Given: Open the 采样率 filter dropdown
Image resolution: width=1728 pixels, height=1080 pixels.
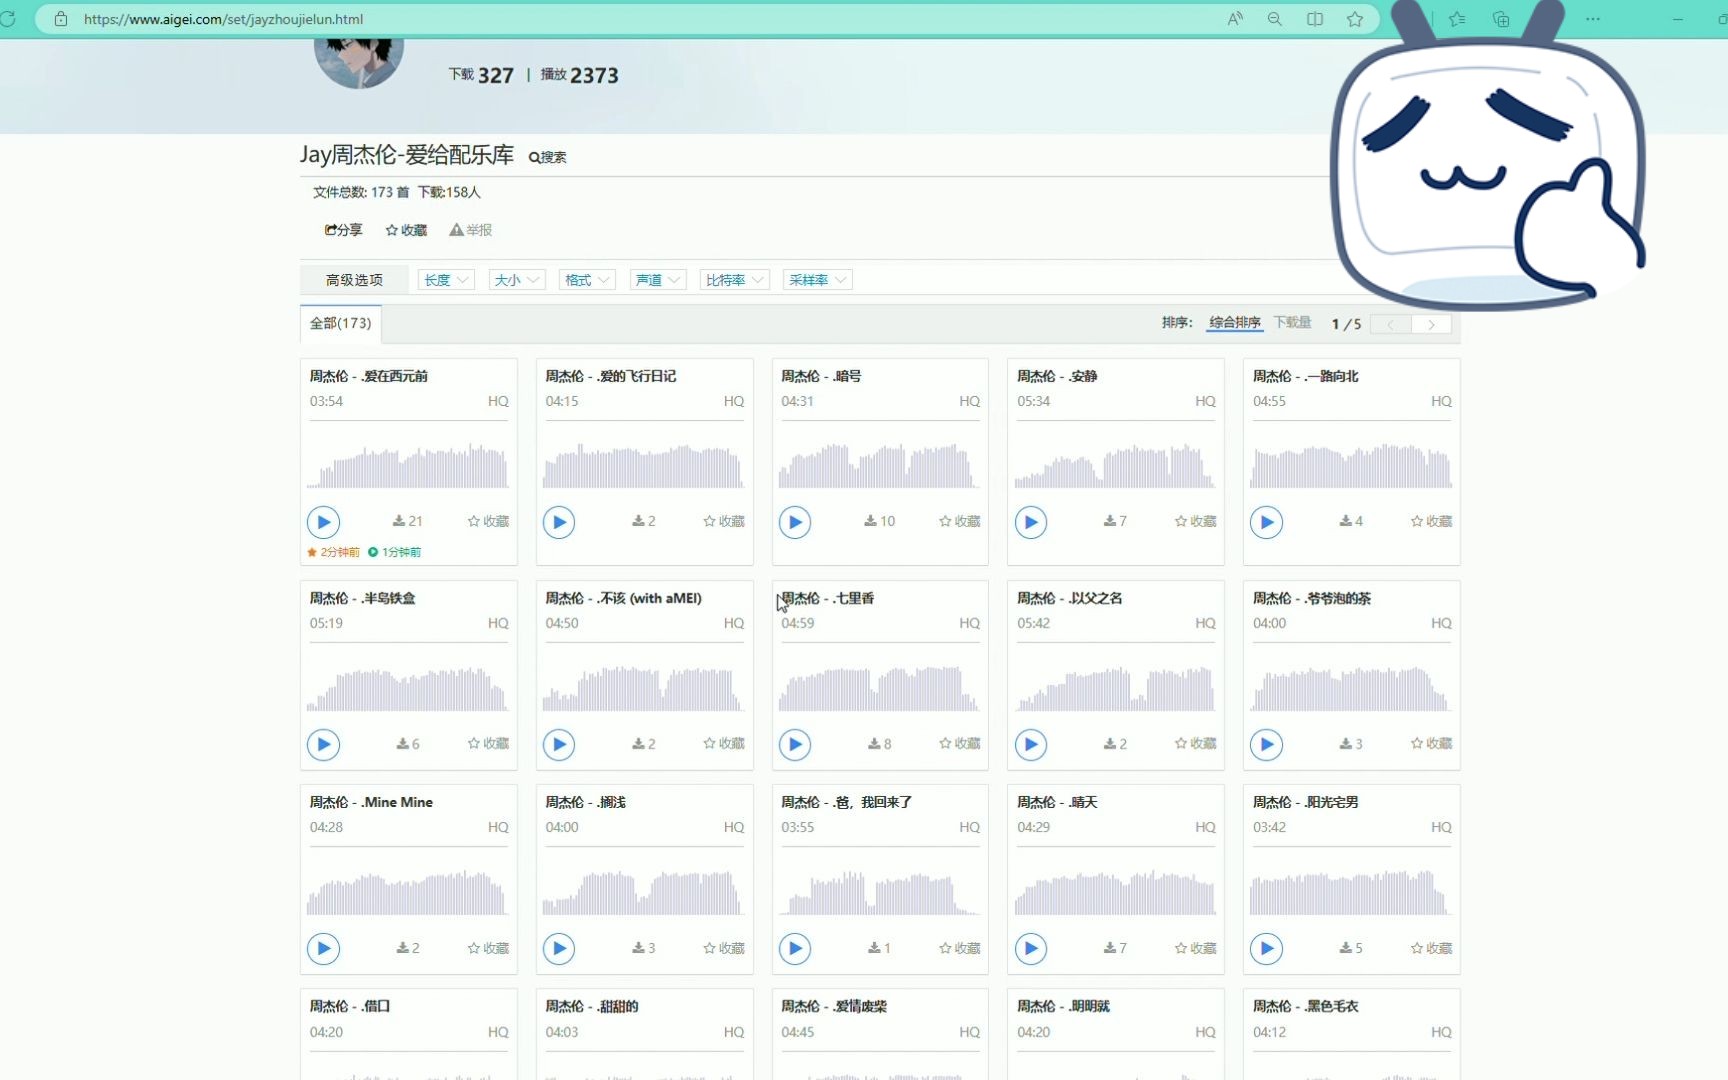Looking at the screenshot, I should click(x=818, y=280).
